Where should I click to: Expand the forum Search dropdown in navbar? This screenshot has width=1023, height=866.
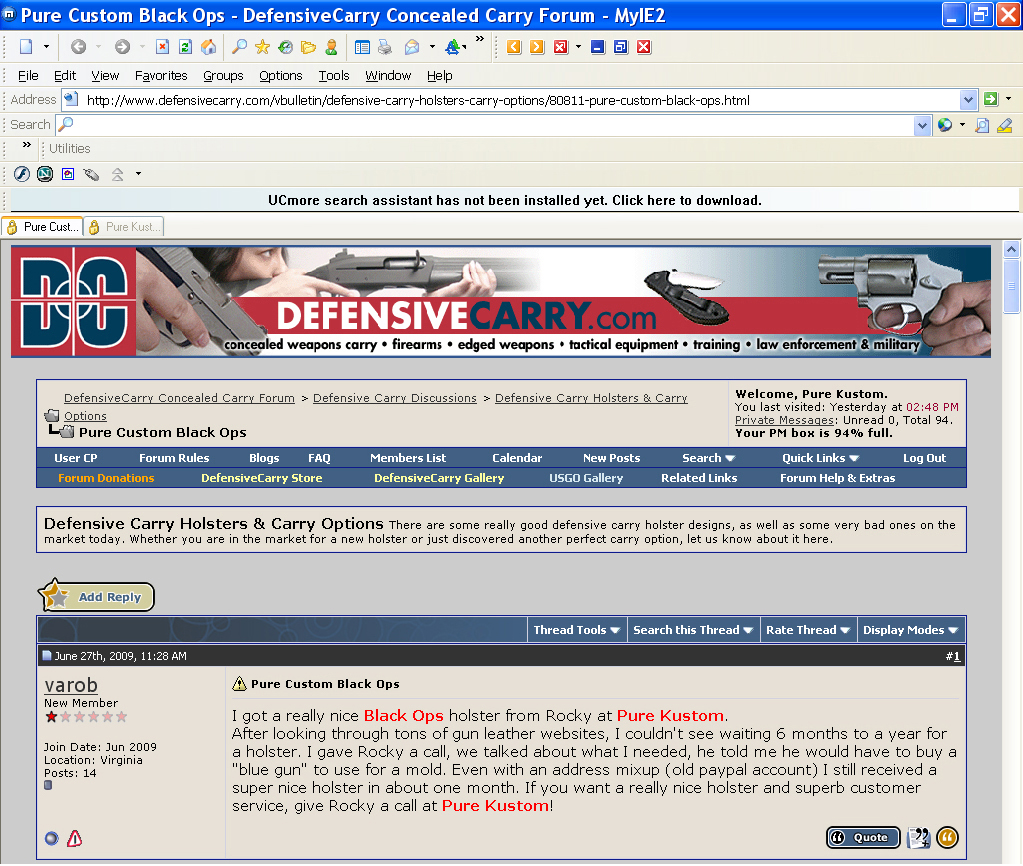click(x=709, y=458)
